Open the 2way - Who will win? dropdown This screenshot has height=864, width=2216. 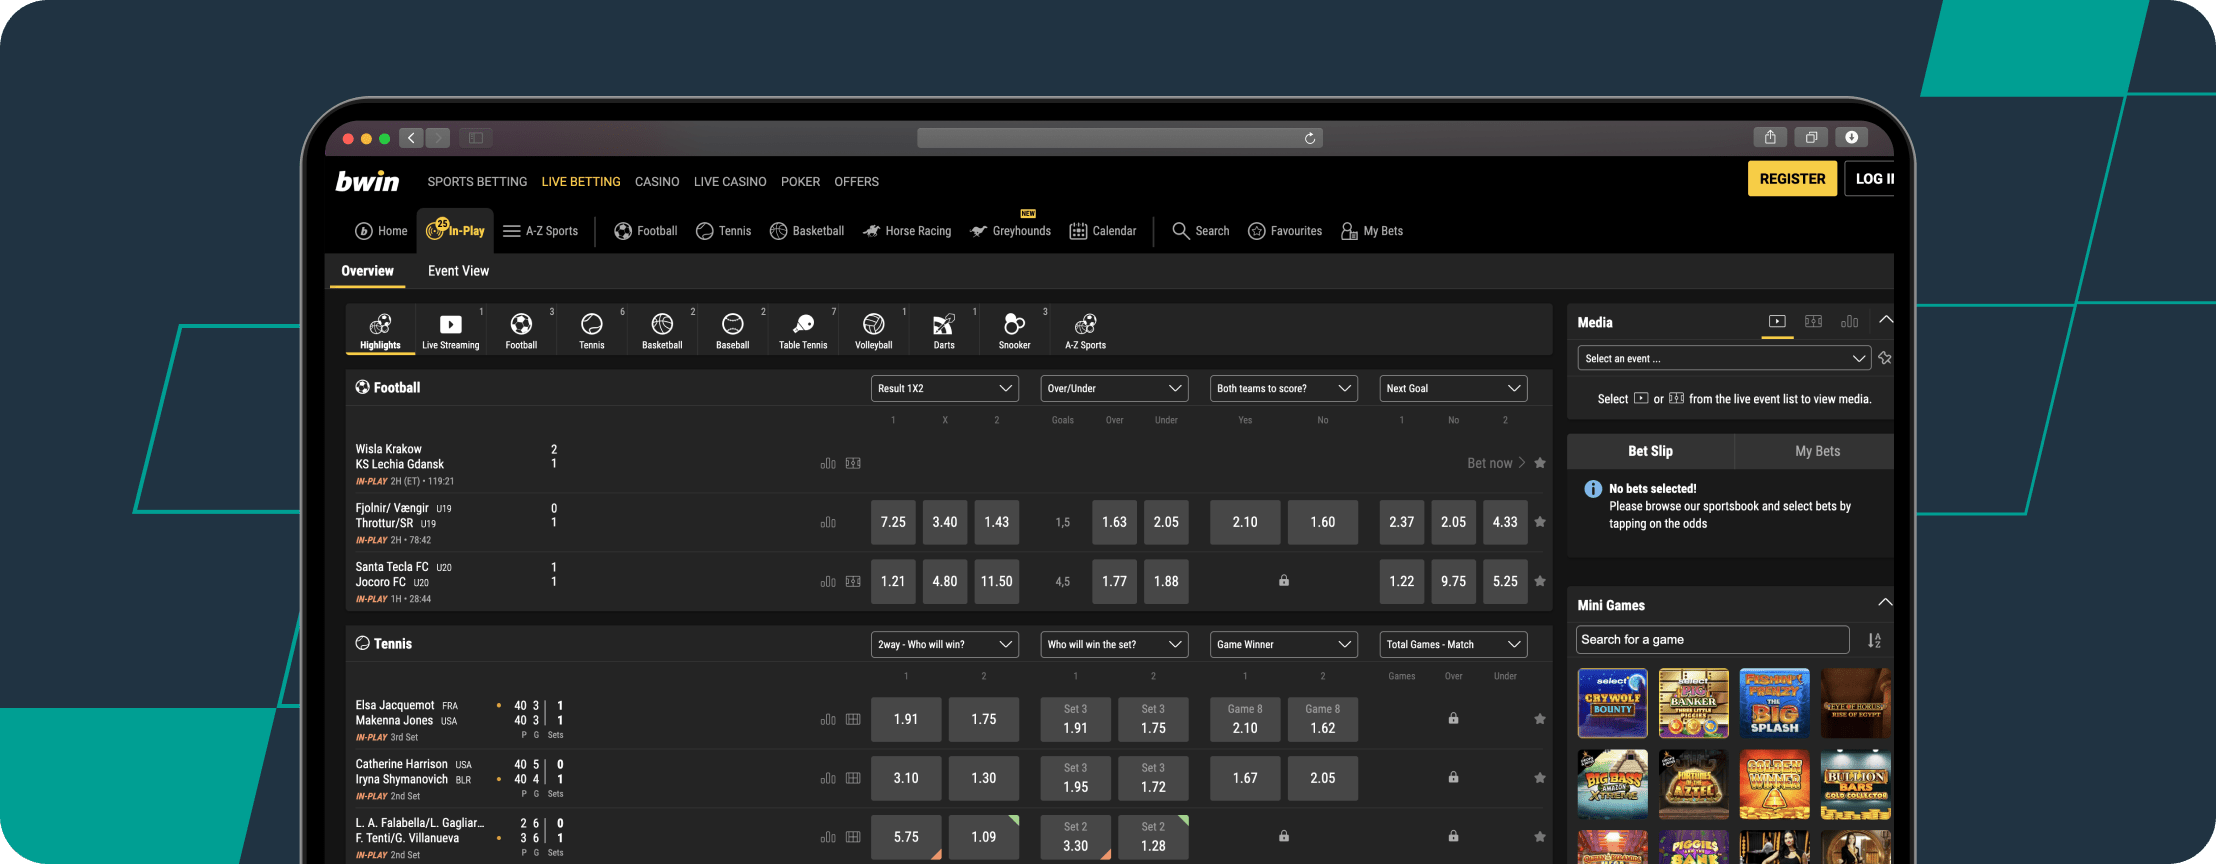944,644
